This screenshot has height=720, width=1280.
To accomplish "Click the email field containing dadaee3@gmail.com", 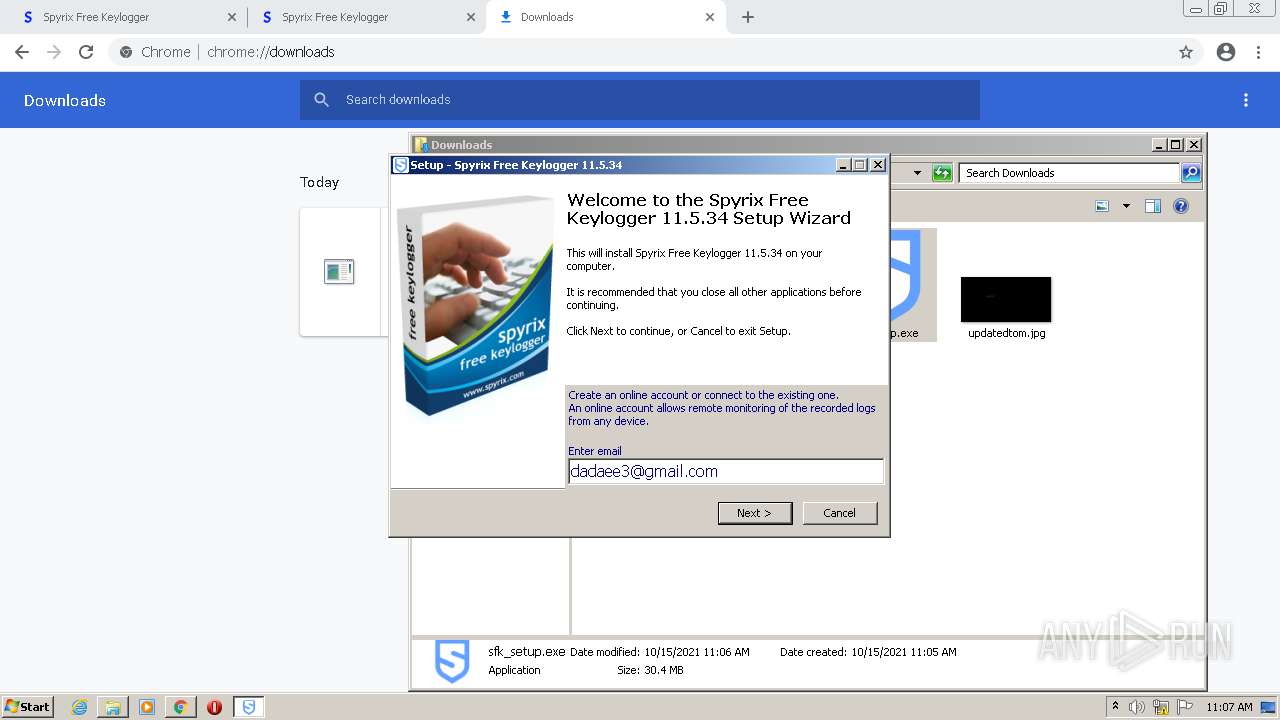I will (726, 471).
